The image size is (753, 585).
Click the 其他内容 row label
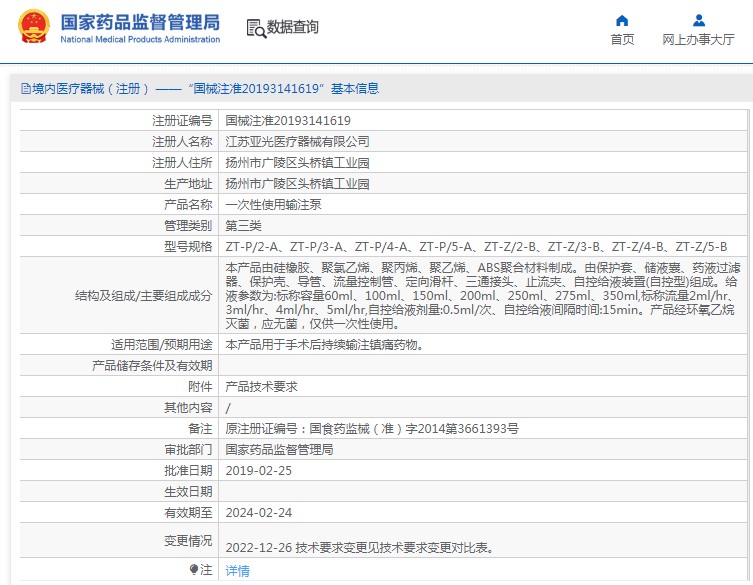click(x=188, y=408)
